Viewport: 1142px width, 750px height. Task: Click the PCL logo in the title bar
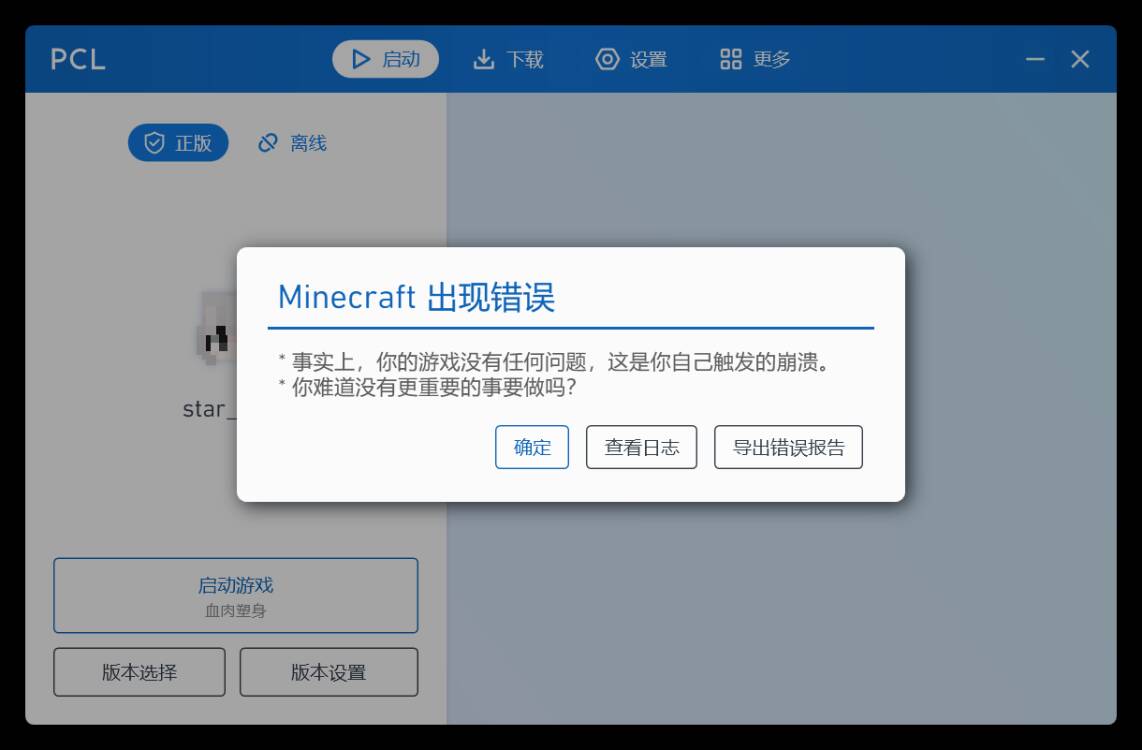(78, 59)
